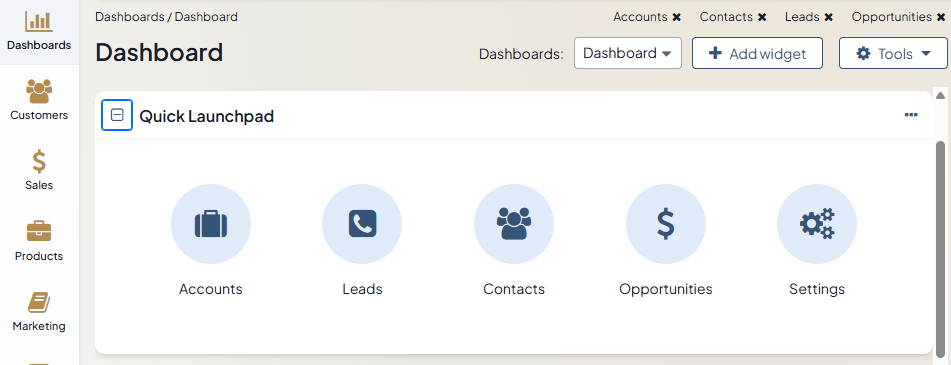Screen dimensions: 951x365
Task: Click the Dashboards breadcrumb link
Action: coord(130,17)
